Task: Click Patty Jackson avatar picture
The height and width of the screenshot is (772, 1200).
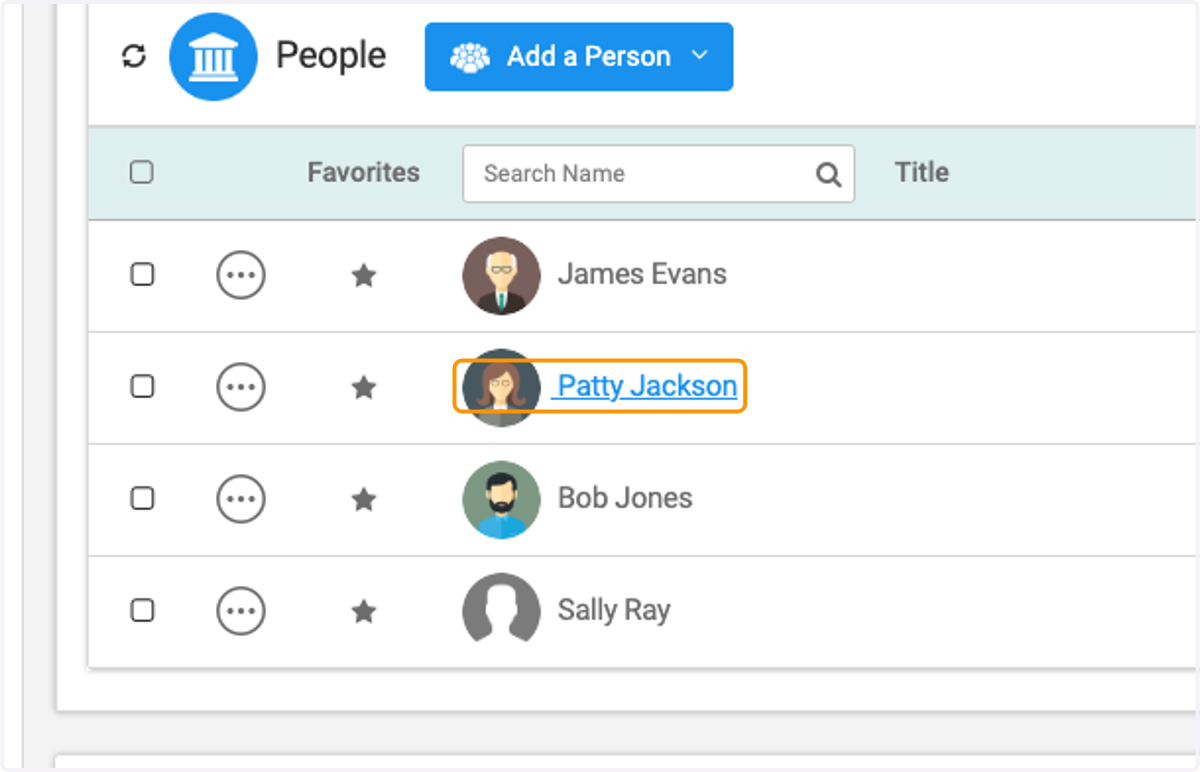Action: click(502, 387)
